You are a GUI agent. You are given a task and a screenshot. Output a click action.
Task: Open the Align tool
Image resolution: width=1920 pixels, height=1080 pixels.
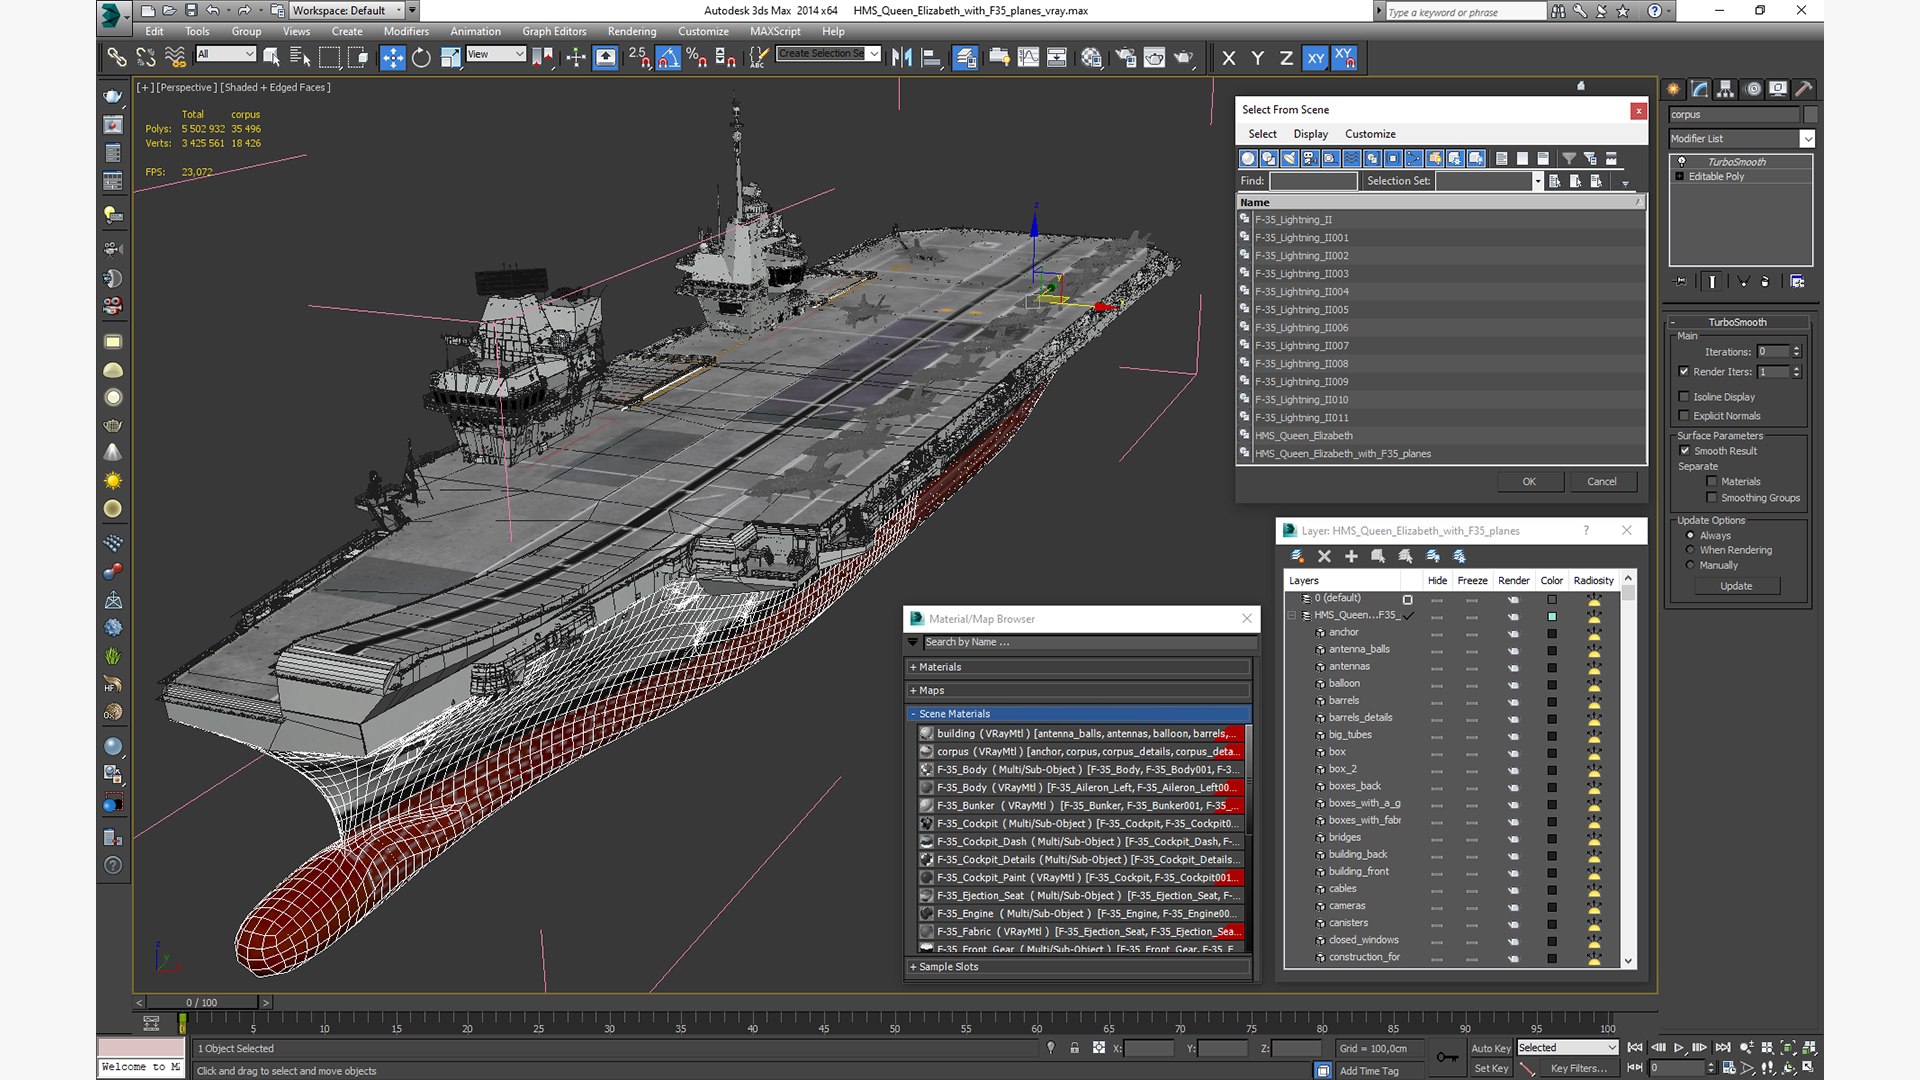931,58
